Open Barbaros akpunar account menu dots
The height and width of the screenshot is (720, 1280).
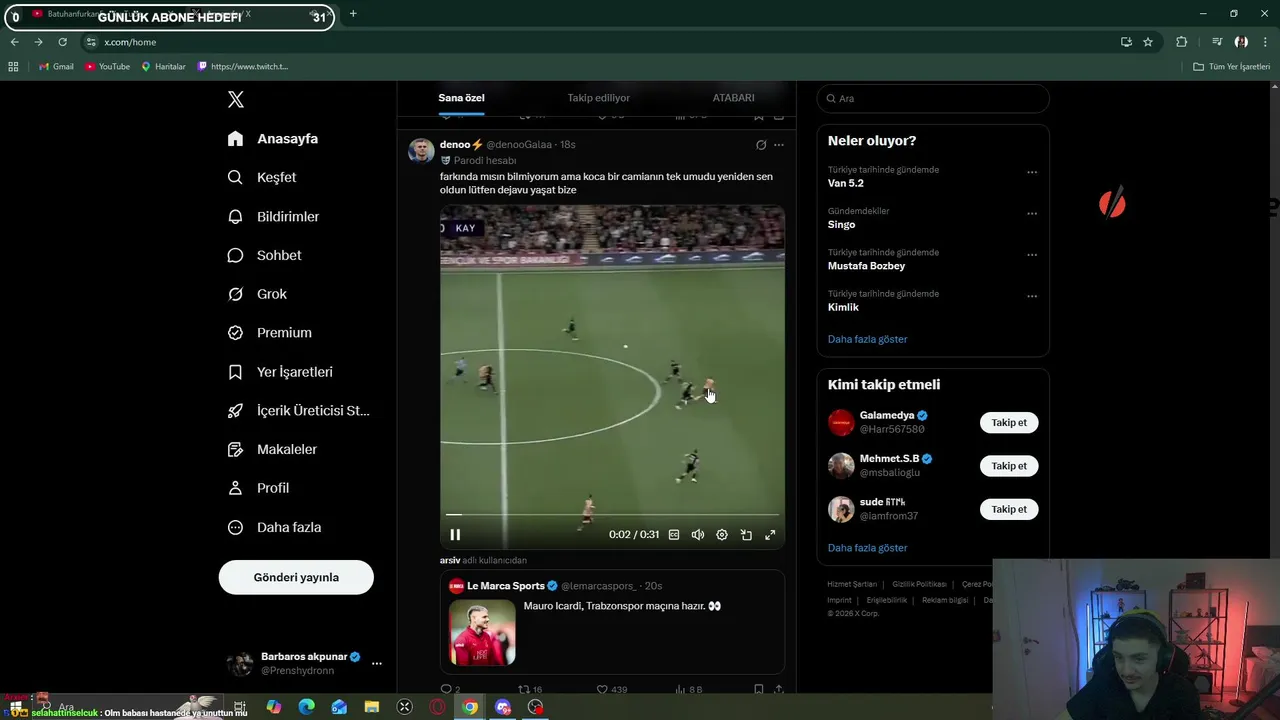click(x=377, y=663)
